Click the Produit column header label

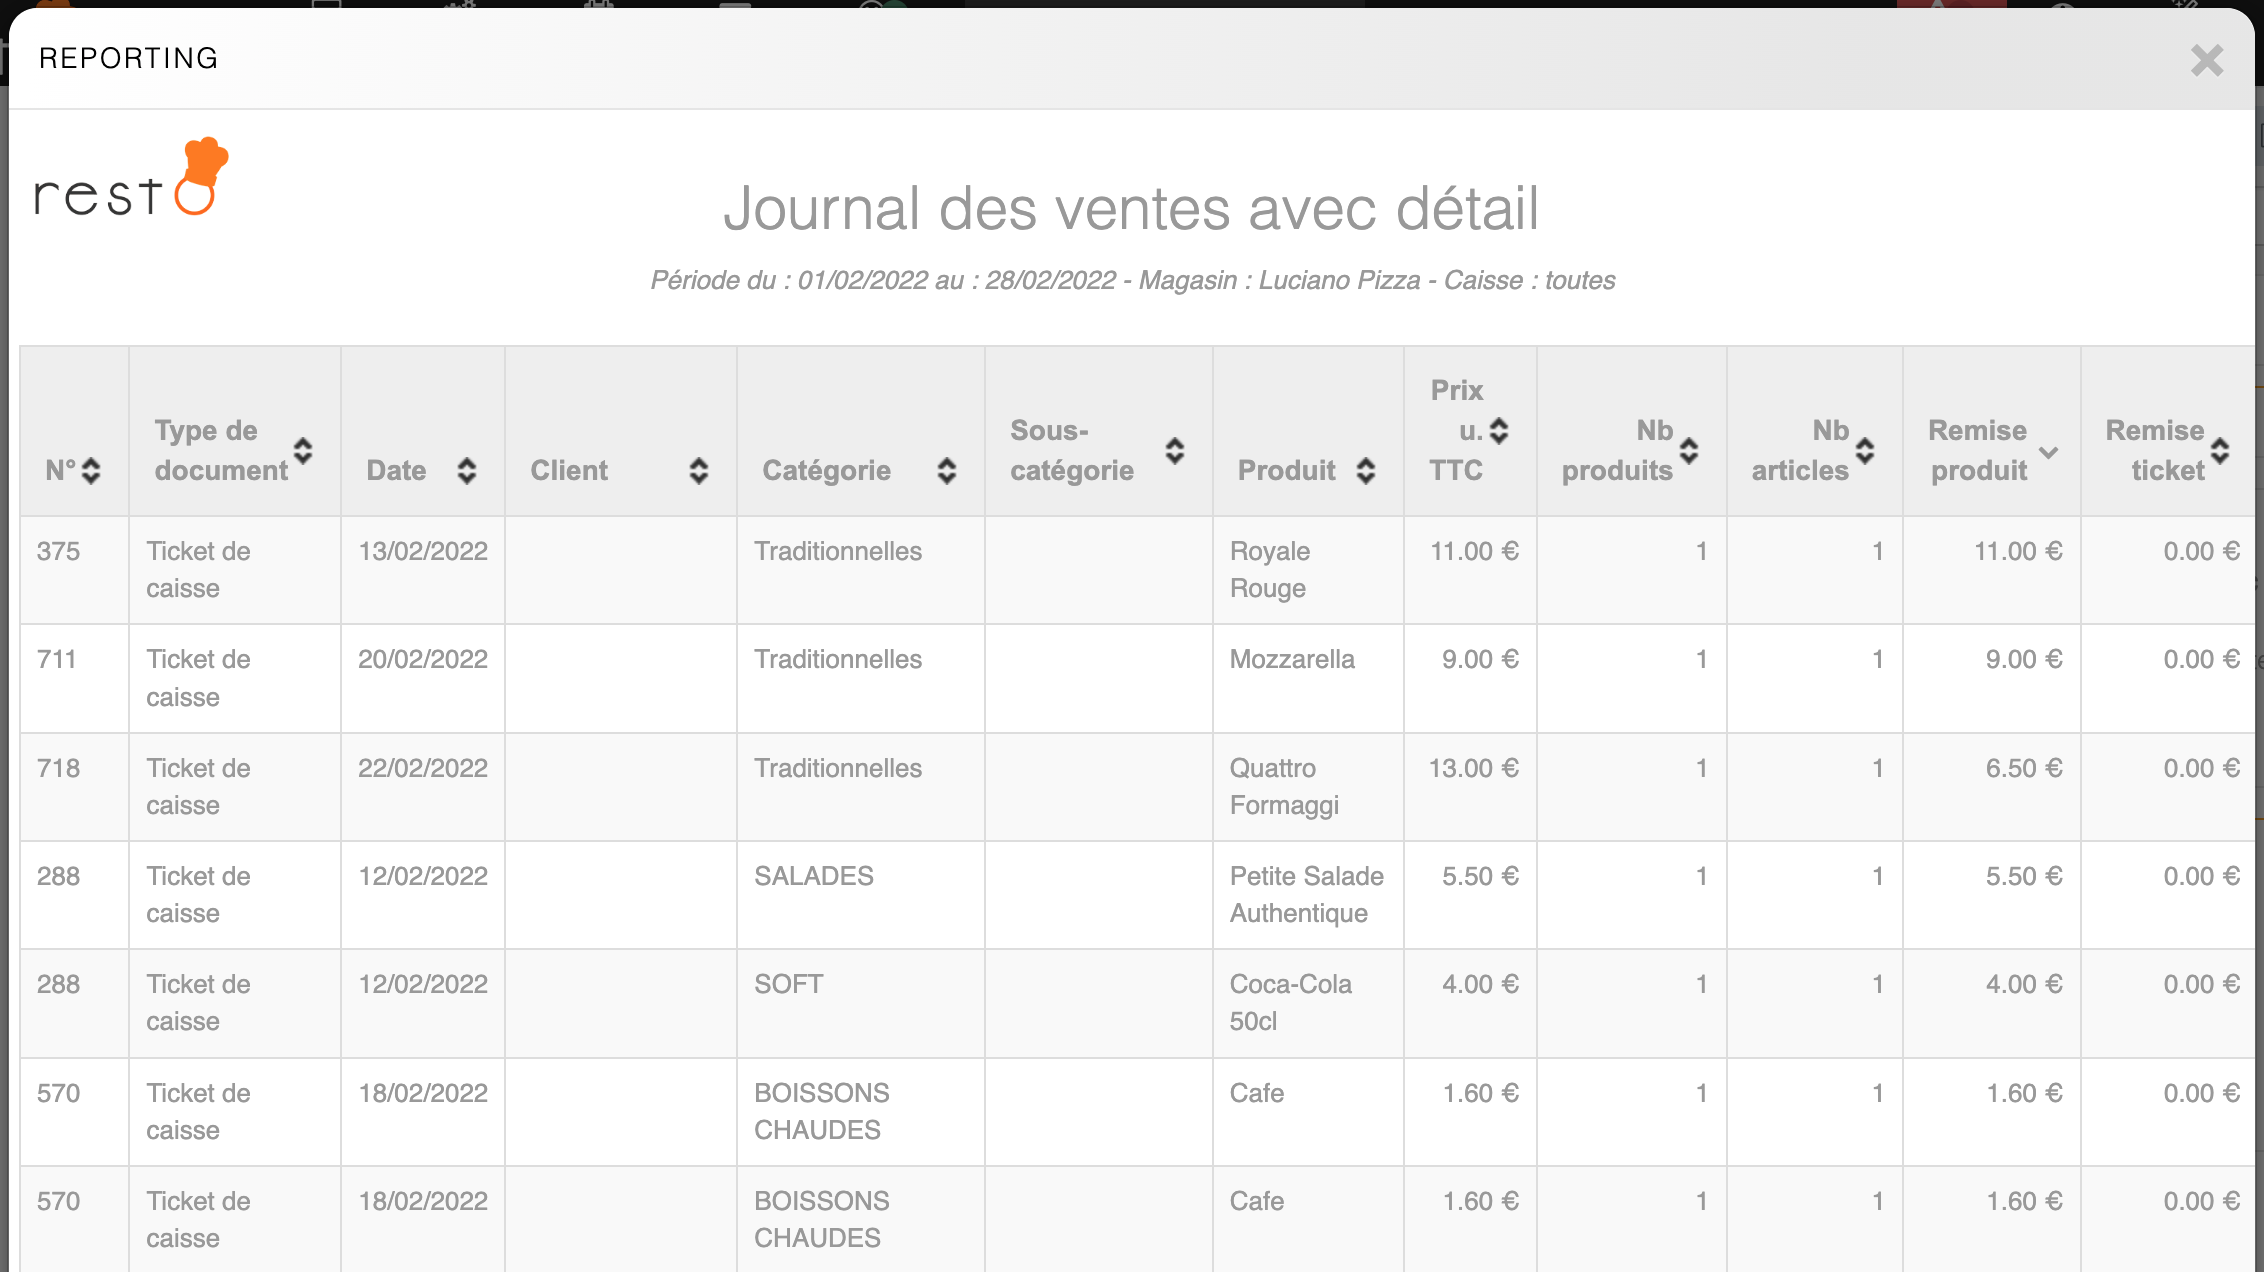(1286, 470)
